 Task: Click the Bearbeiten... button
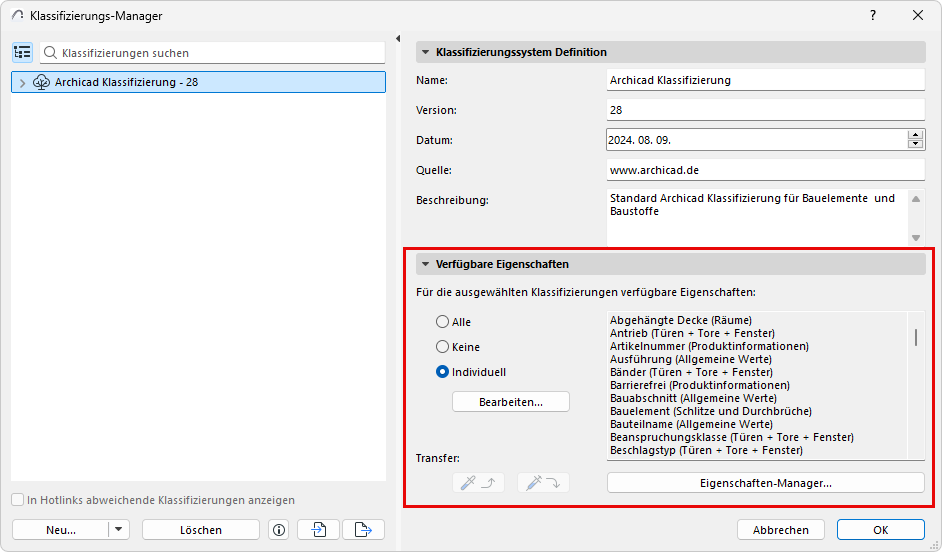click(511, 402)
